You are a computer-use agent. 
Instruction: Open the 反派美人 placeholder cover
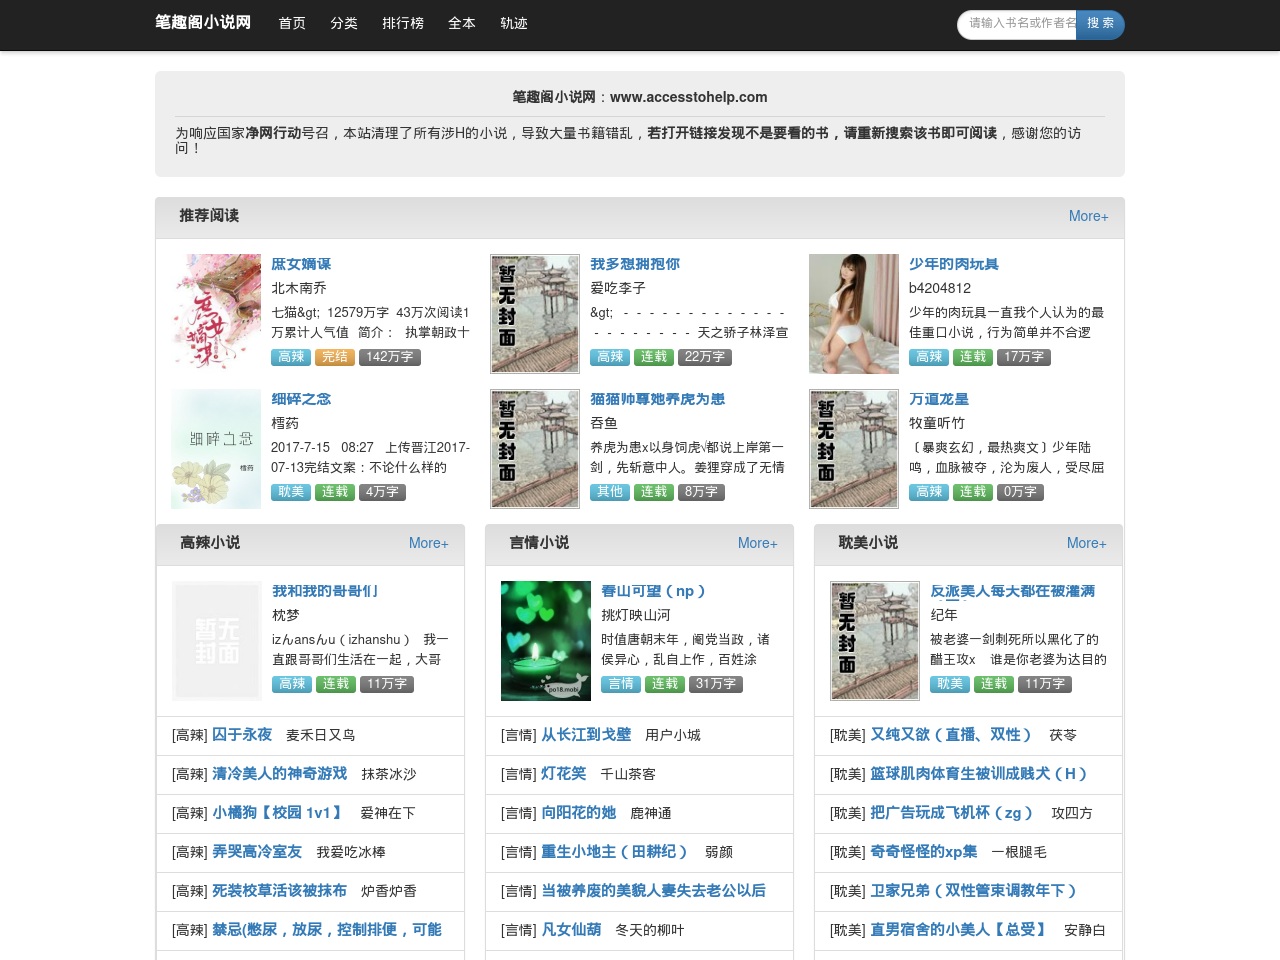tap(875, 641)
